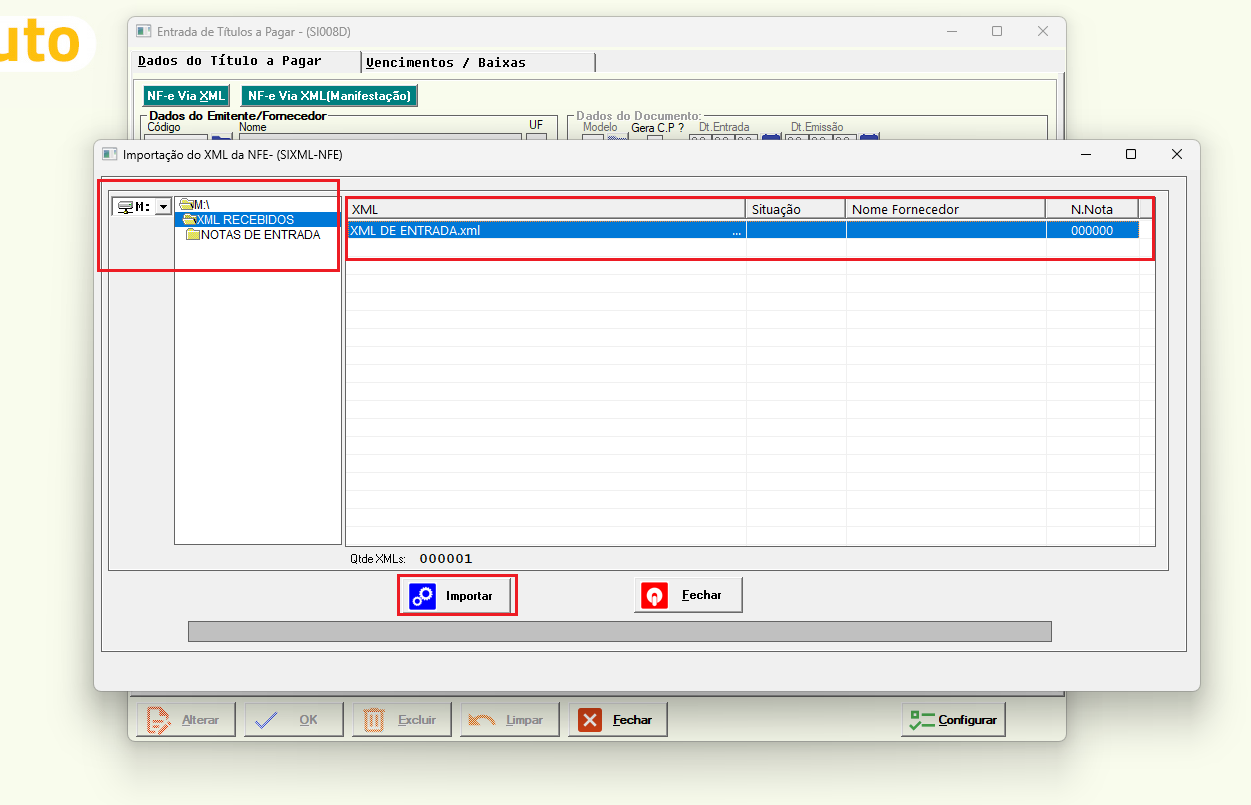
Task: Open the M: drive selector dropdown
Action: pos(162,207)
